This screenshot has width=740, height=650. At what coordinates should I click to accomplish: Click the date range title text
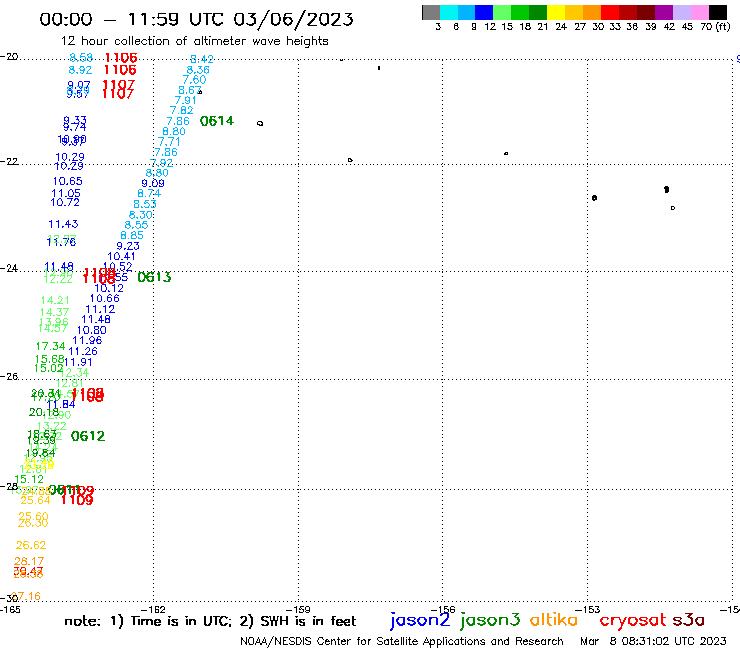pyautogui.click(x=196, y=19)
